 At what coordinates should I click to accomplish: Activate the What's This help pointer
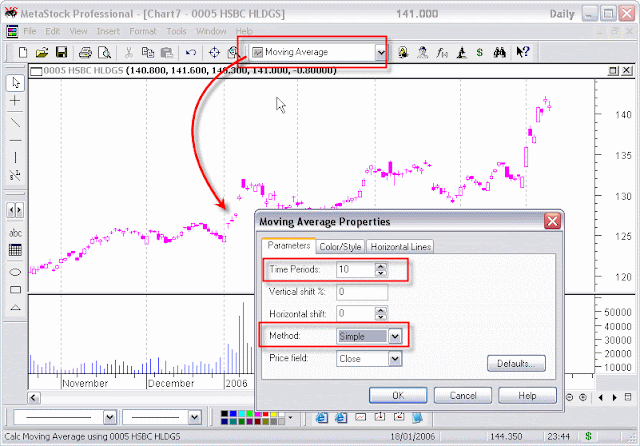point(523,52)
